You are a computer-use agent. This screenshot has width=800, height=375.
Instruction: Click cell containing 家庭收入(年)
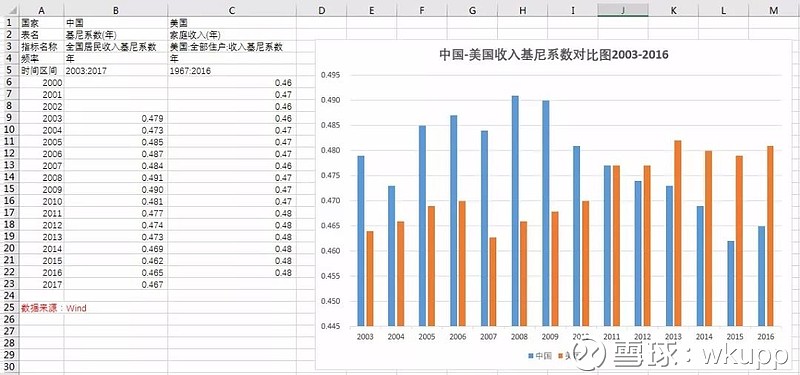point(232,35)
